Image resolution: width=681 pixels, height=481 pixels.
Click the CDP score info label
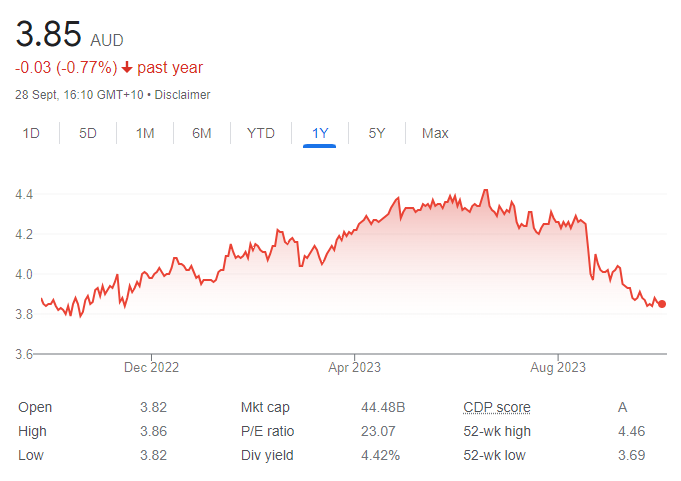[x=497, y=407]
